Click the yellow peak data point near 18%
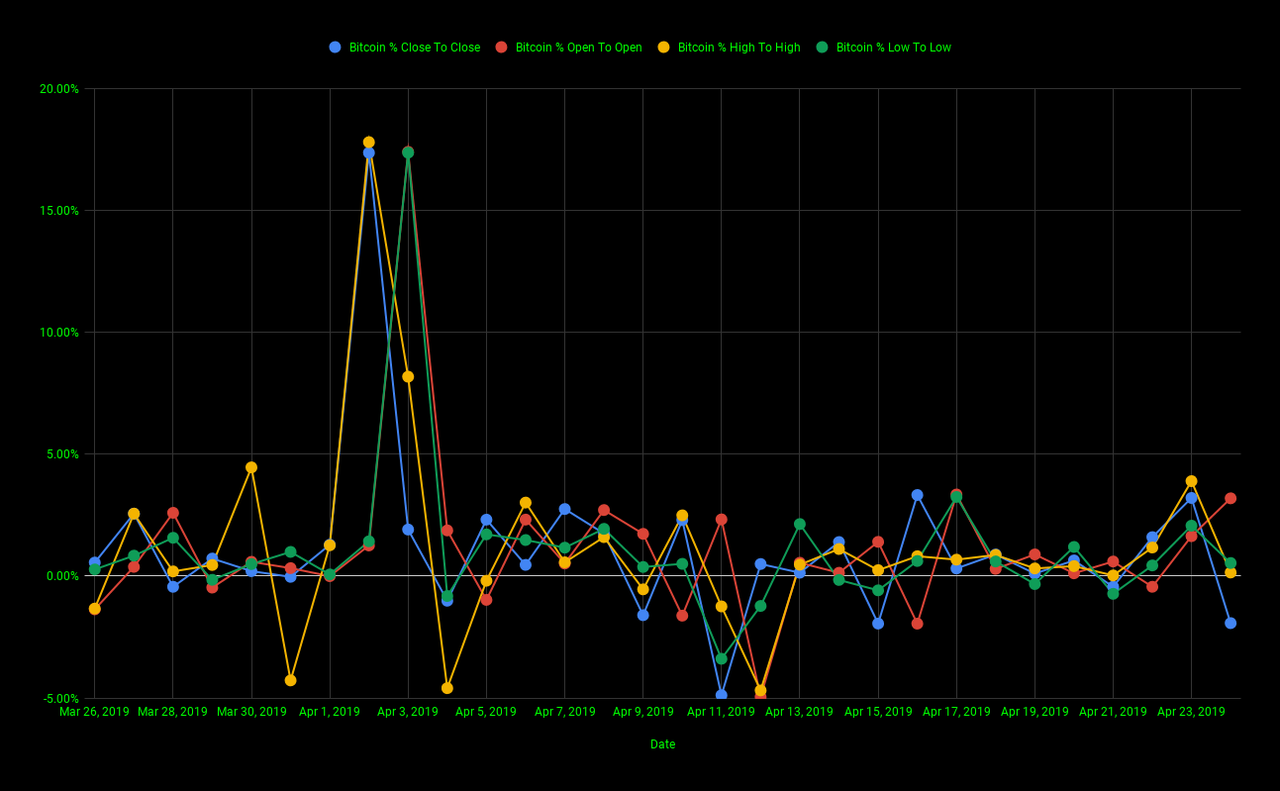The width and height of the screenshot is (1280, 791). 369,142
